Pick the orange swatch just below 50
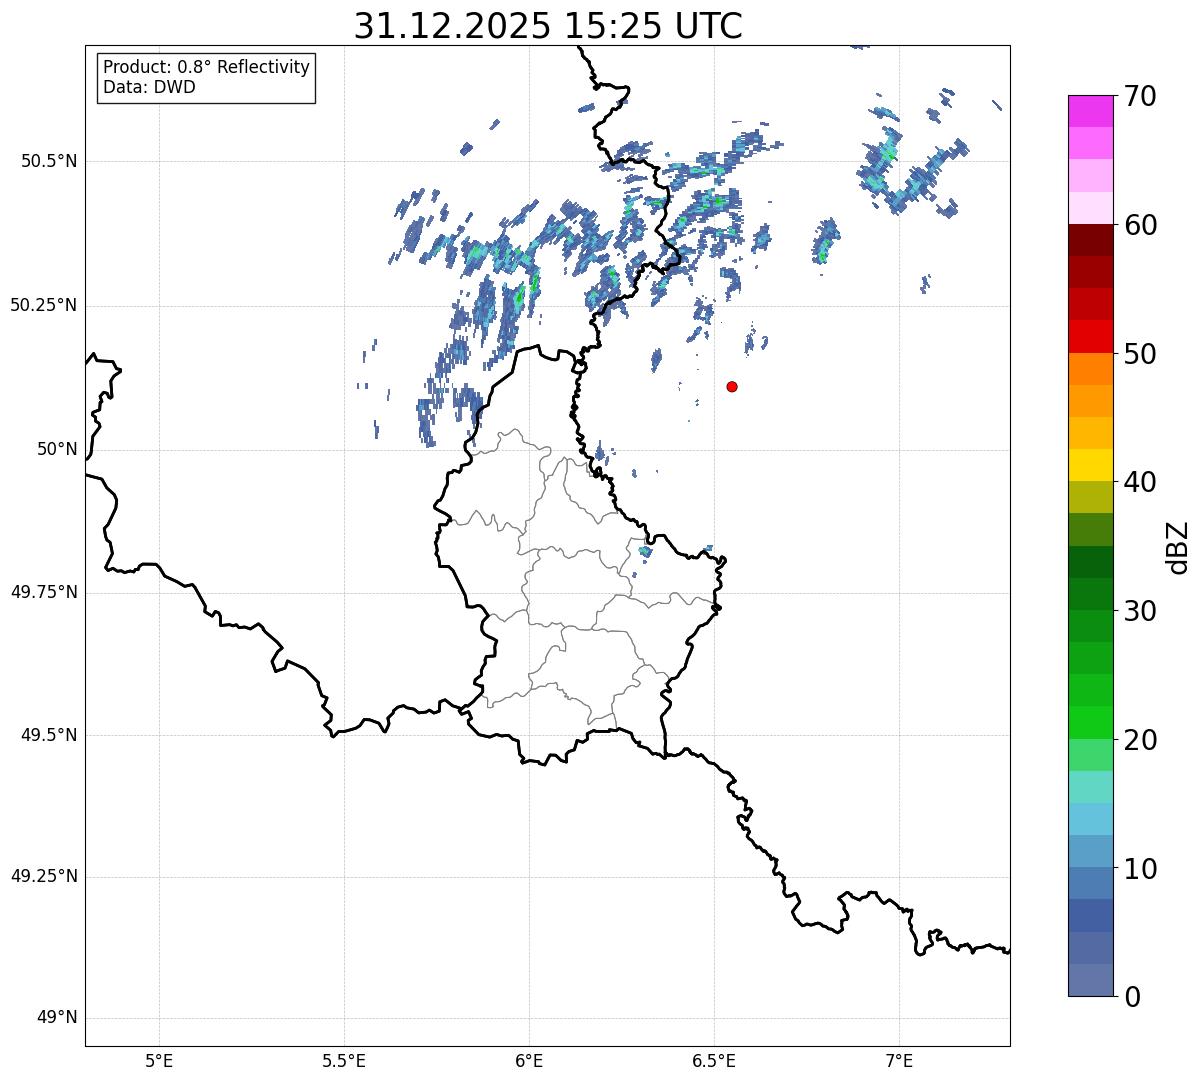This screenshot has width=1202, height=1081. 1090,368
